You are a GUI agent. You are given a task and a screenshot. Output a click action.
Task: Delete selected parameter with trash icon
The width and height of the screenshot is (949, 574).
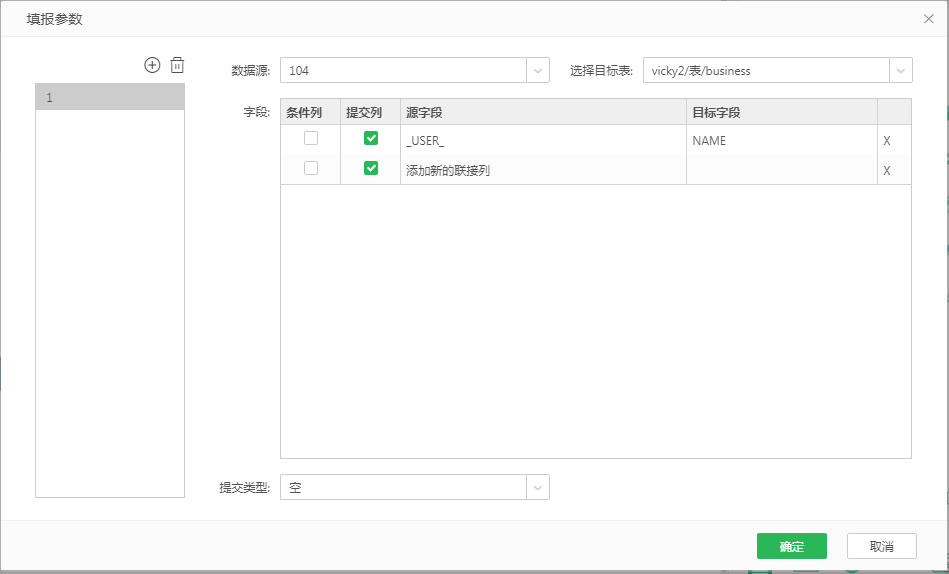177,65
